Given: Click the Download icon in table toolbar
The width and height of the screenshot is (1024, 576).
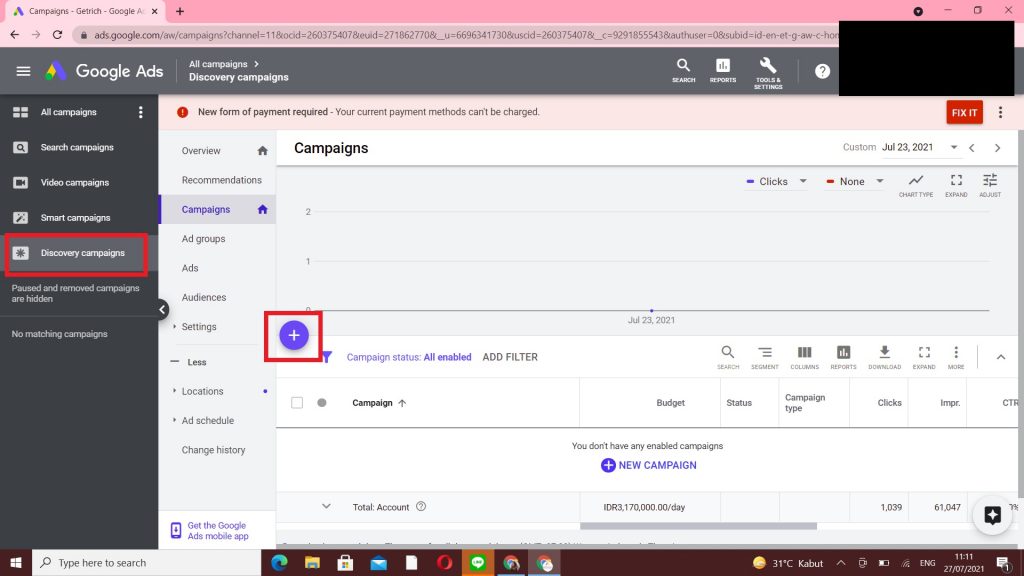Looking at the screenshot, I should [884, 356].
